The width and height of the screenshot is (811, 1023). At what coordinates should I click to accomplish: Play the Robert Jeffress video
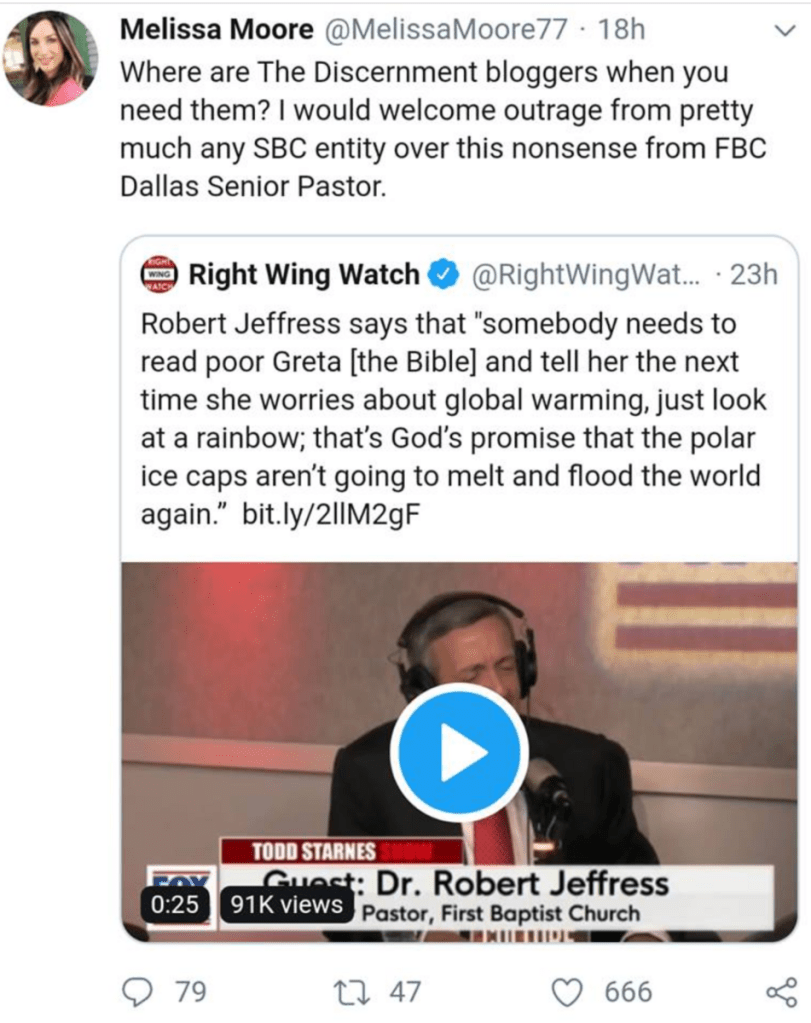tap(458, 752)
